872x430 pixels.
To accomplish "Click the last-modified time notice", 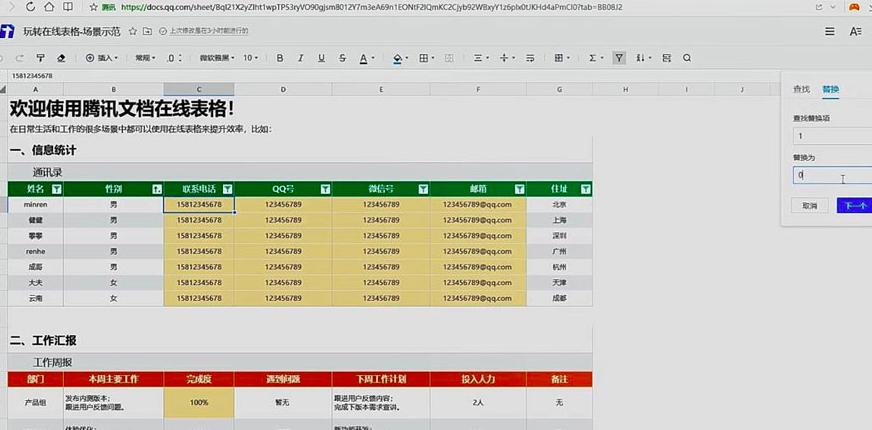I will [204, 31].
